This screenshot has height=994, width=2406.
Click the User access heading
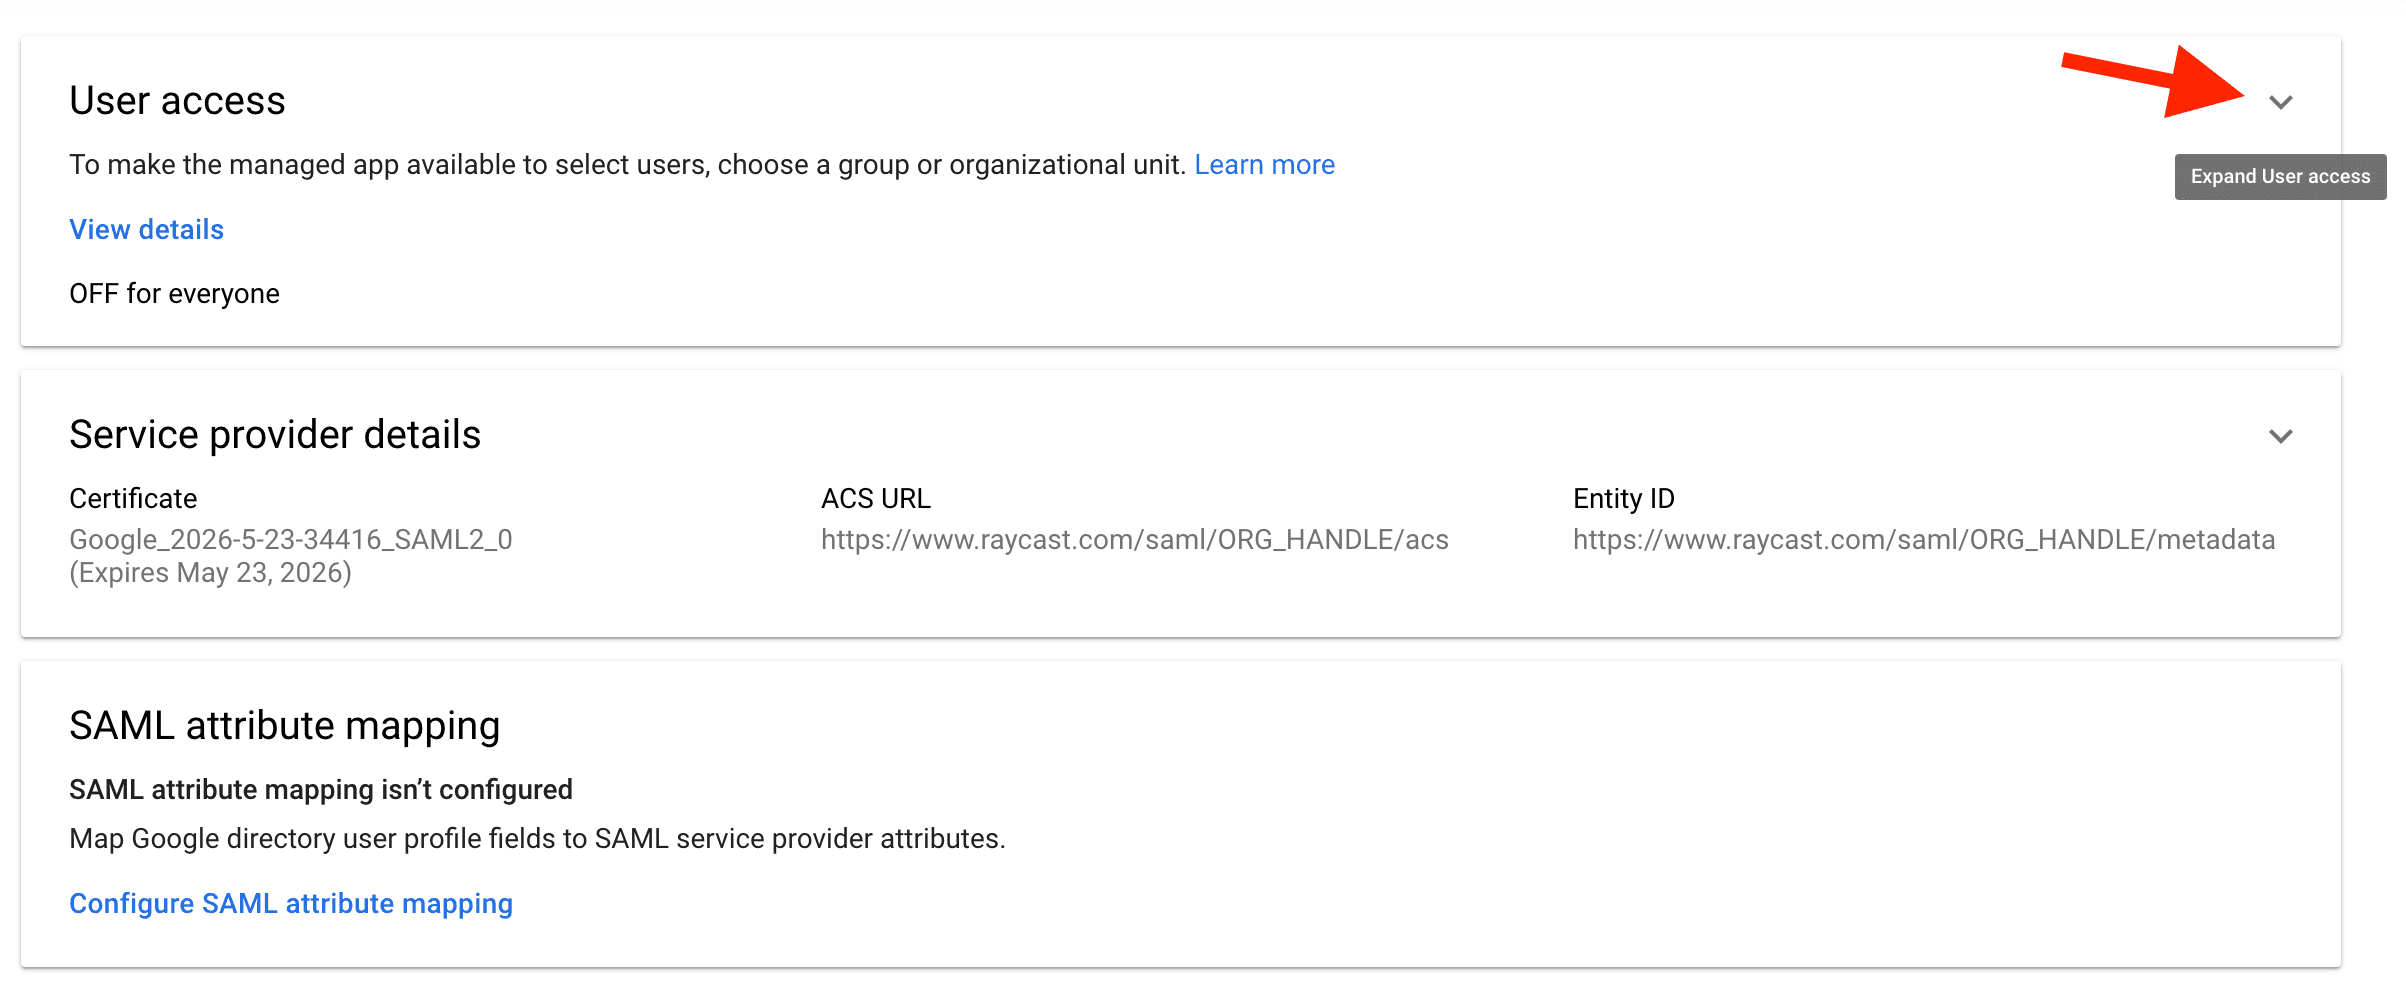tap(177, 100)
